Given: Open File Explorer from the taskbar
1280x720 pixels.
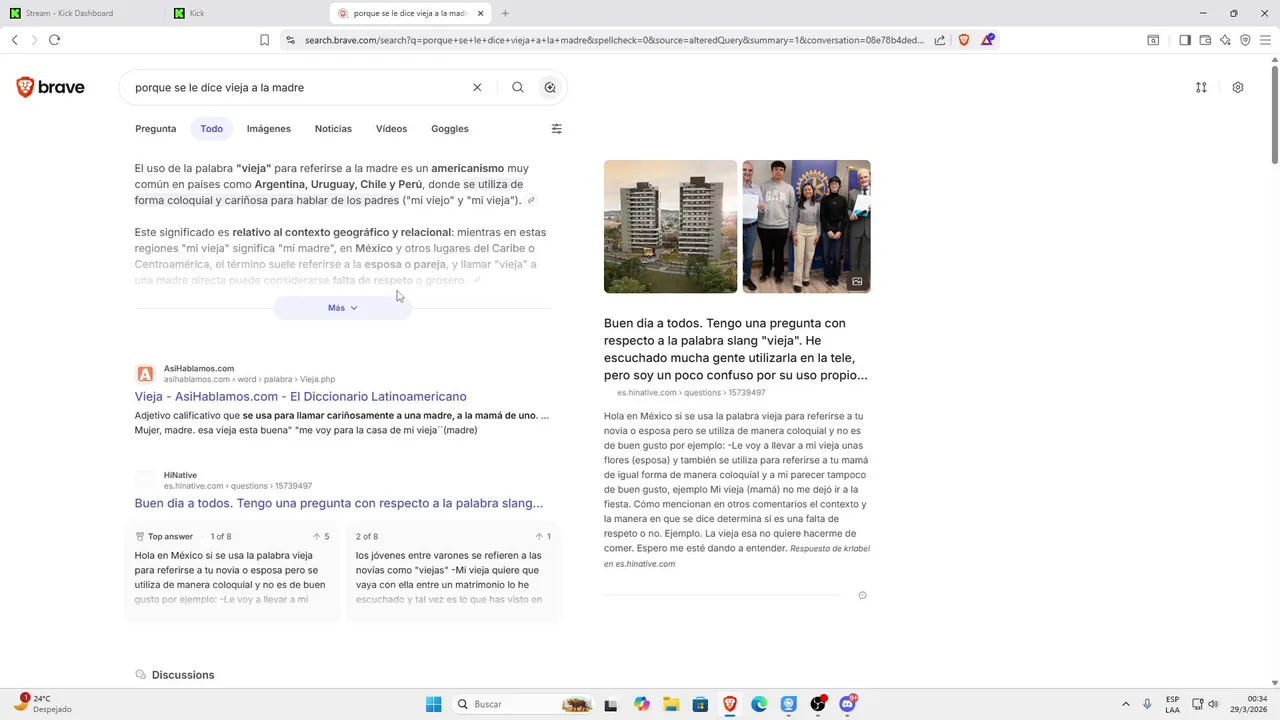Looking at the screenshot, I should click(671, 704).
